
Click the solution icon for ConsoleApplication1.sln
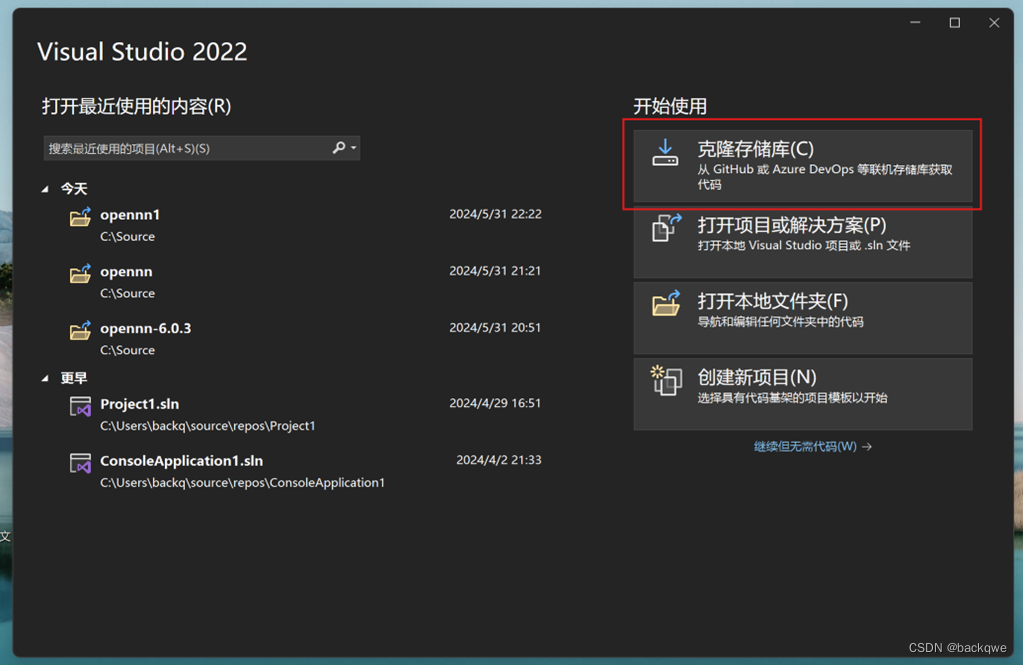click(80, 463)
